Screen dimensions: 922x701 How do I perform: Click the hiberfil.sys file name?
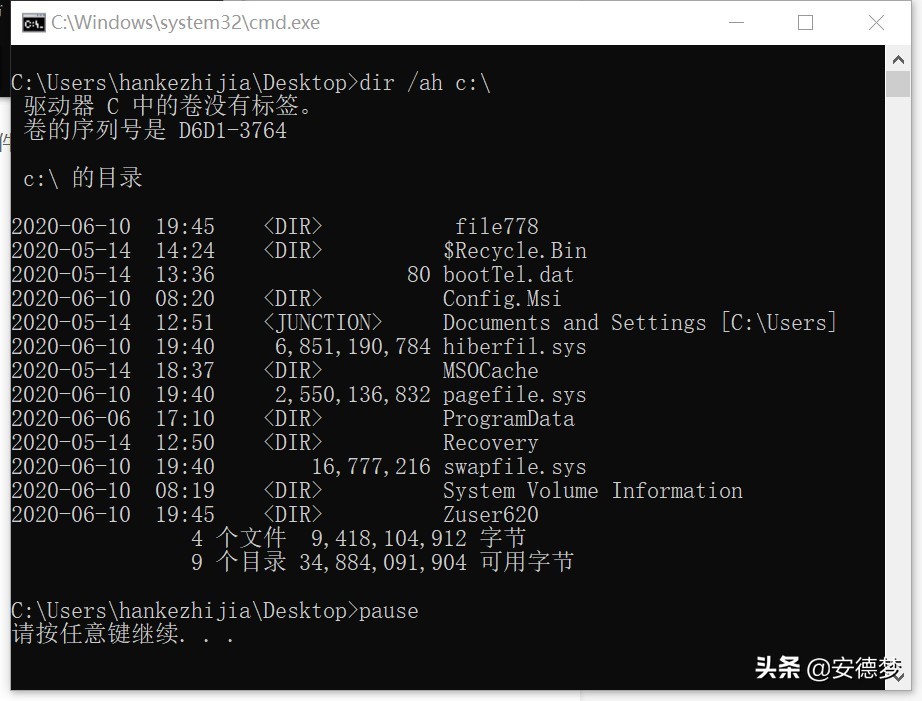click(514, 347)
